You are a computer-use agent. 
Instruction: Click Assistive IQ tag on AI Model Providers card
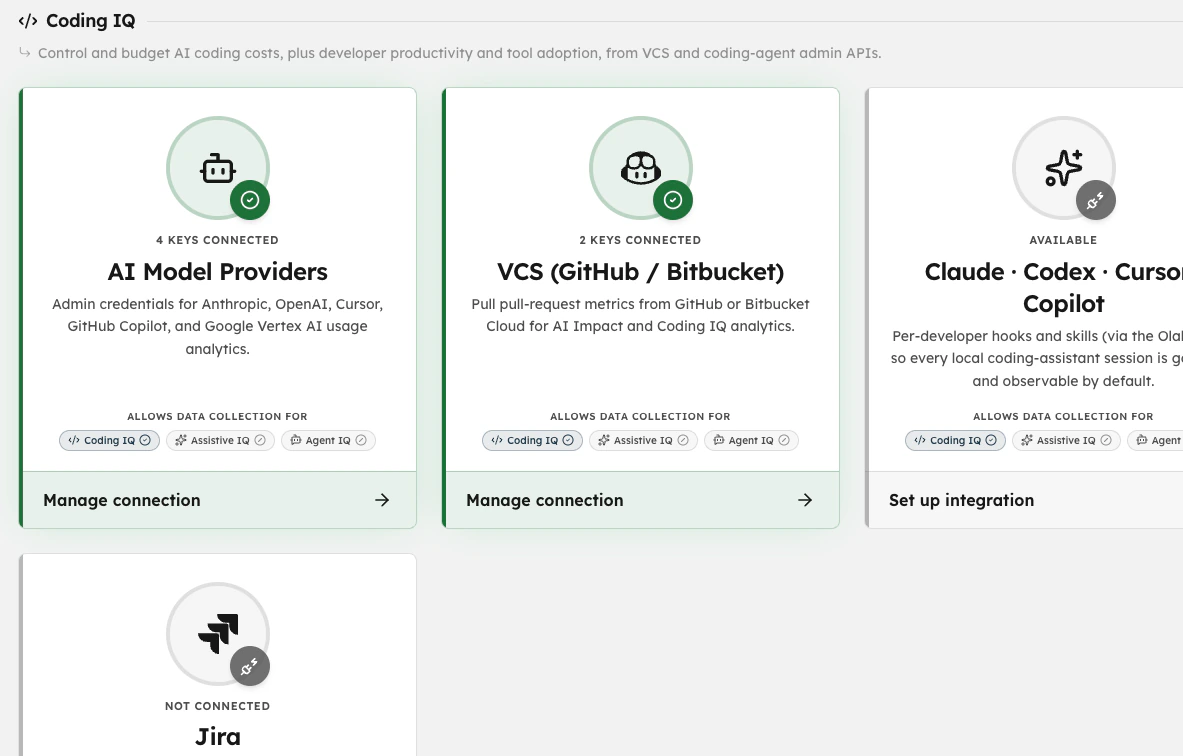(220, 441)
